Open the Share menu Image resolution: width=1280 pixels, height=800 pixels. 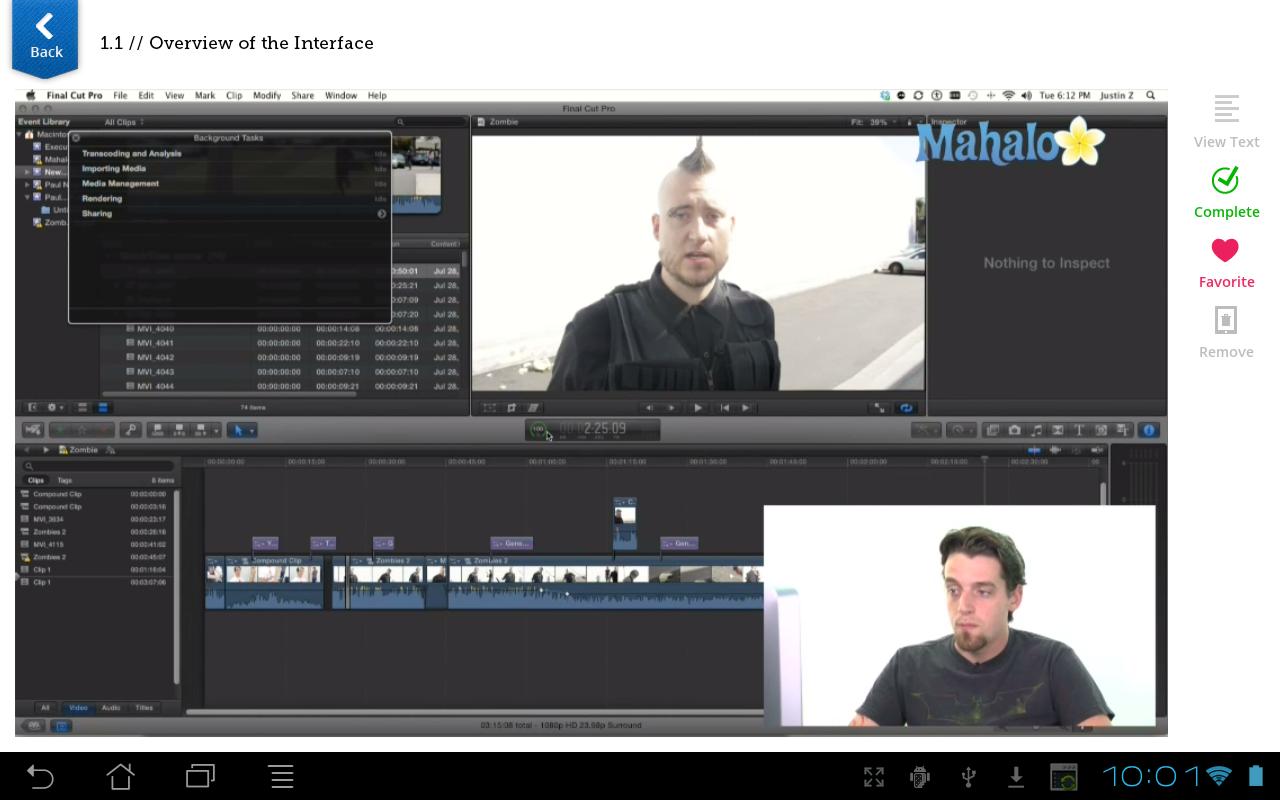(x=303, y=96)
